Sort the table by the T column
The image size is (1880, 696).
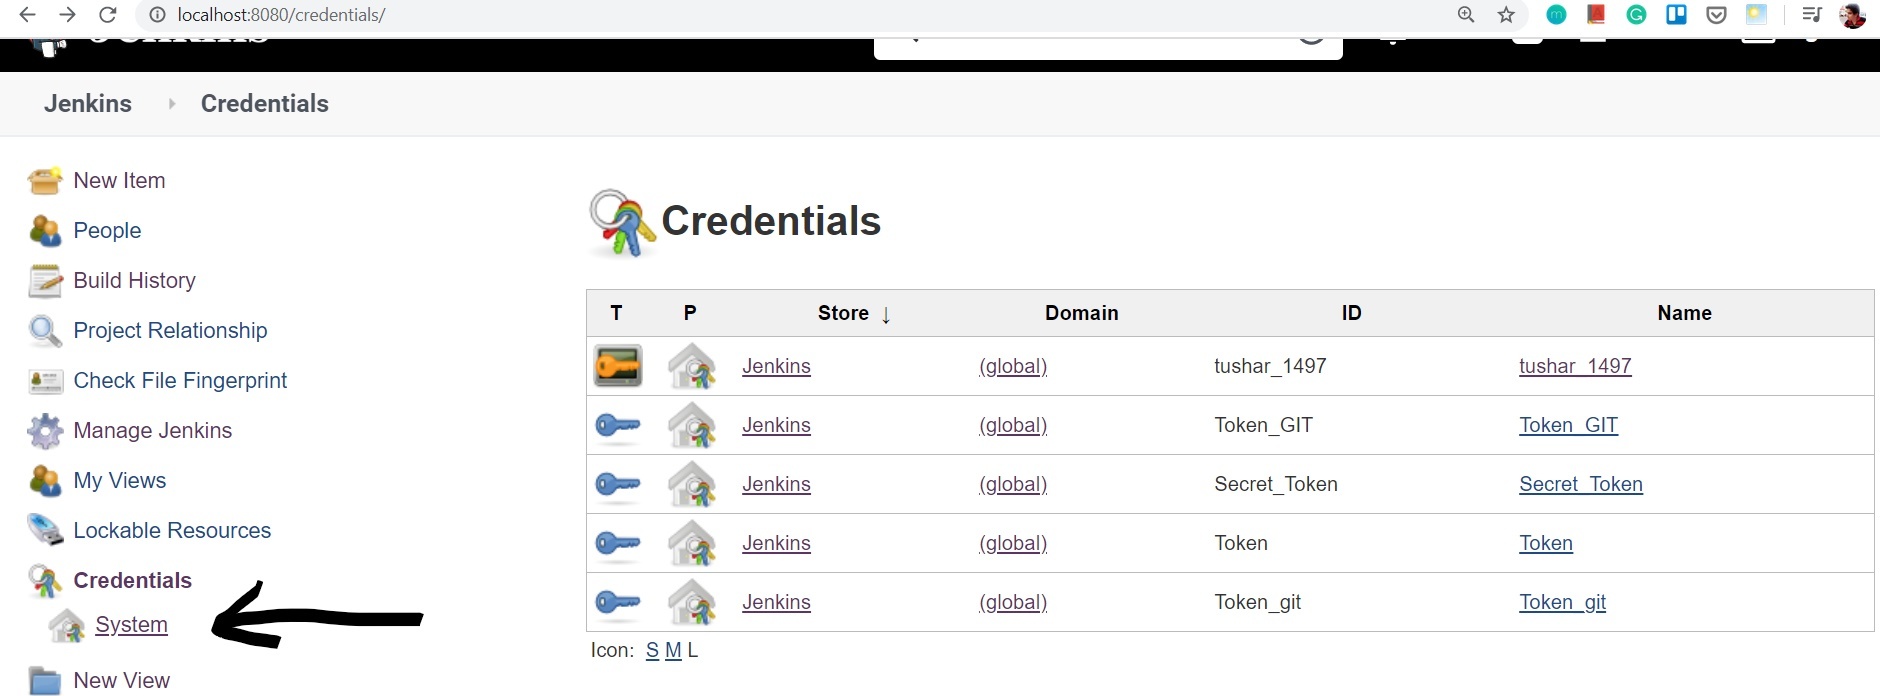[616, 313]
